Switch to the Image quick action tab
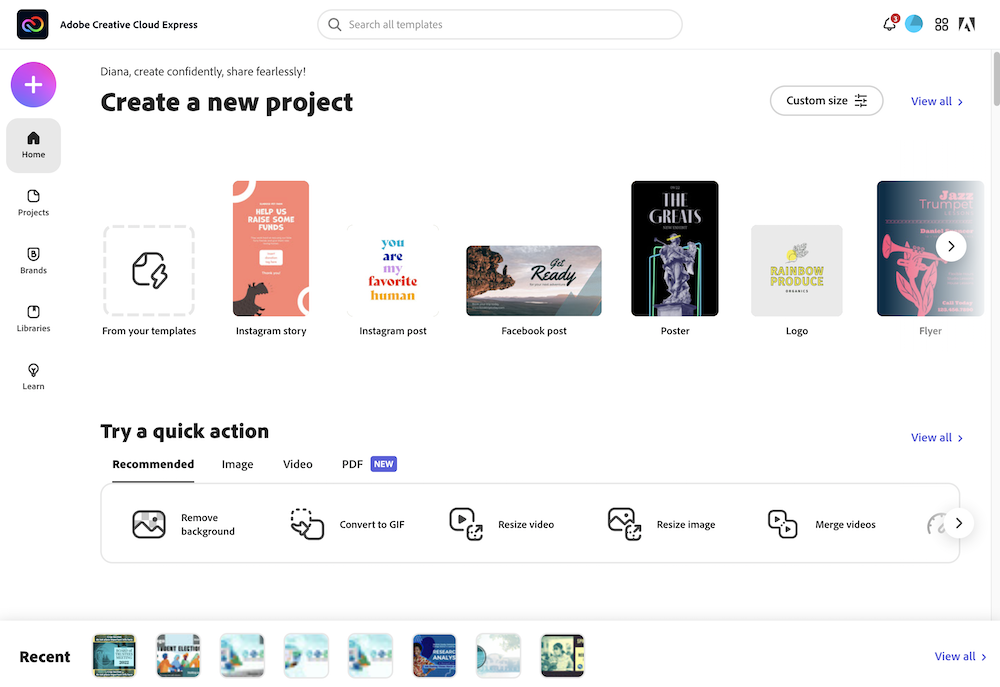The width and height of the screenshot is (1000, 687). point(237,464)
